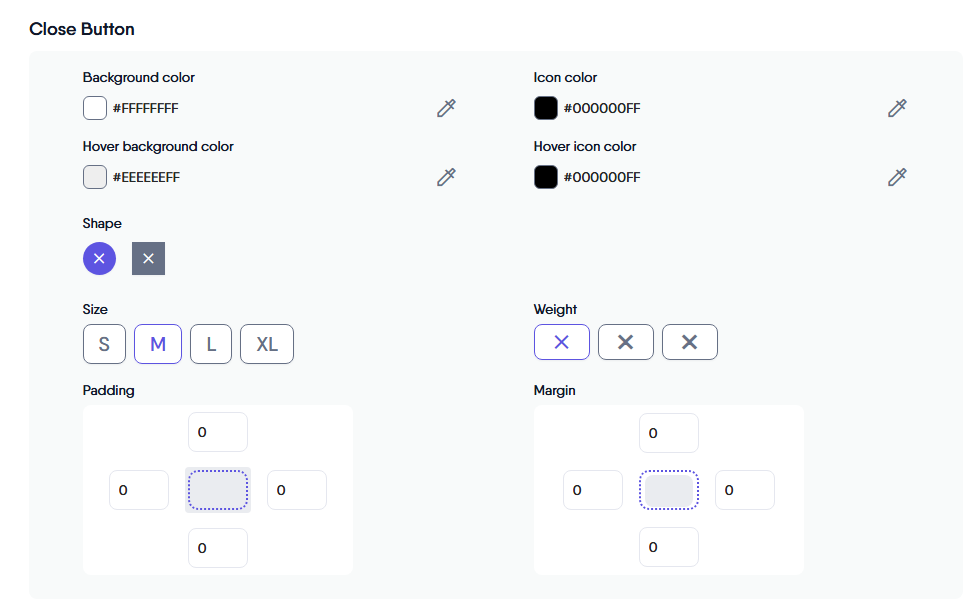The width and height of the screenshot is (977, 600).
Task: Open the Icon color black swatch
Action: pos(546,108)
